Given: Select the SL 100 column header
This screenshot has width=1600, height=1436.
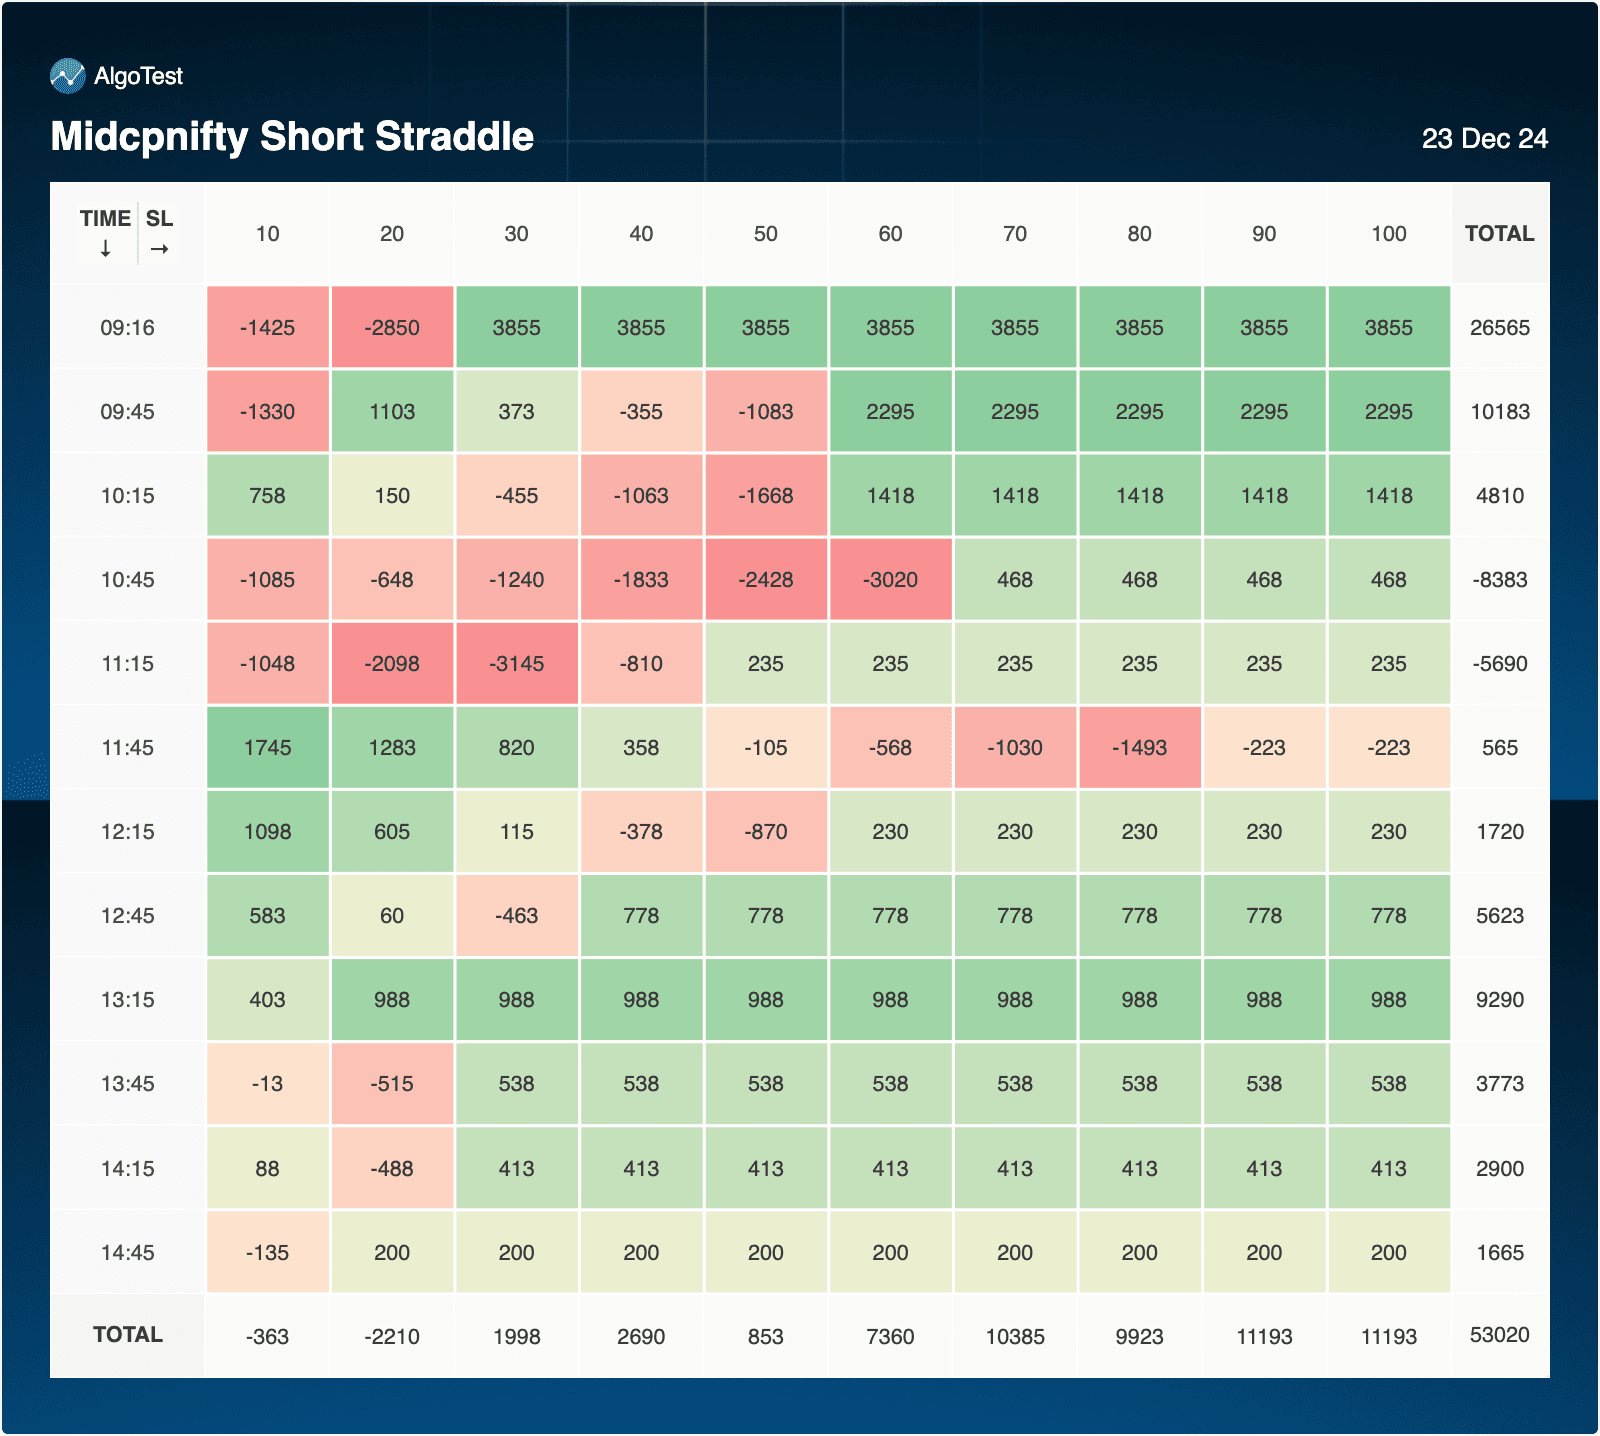Looking at the screenshot, I should pos(1388,234).
